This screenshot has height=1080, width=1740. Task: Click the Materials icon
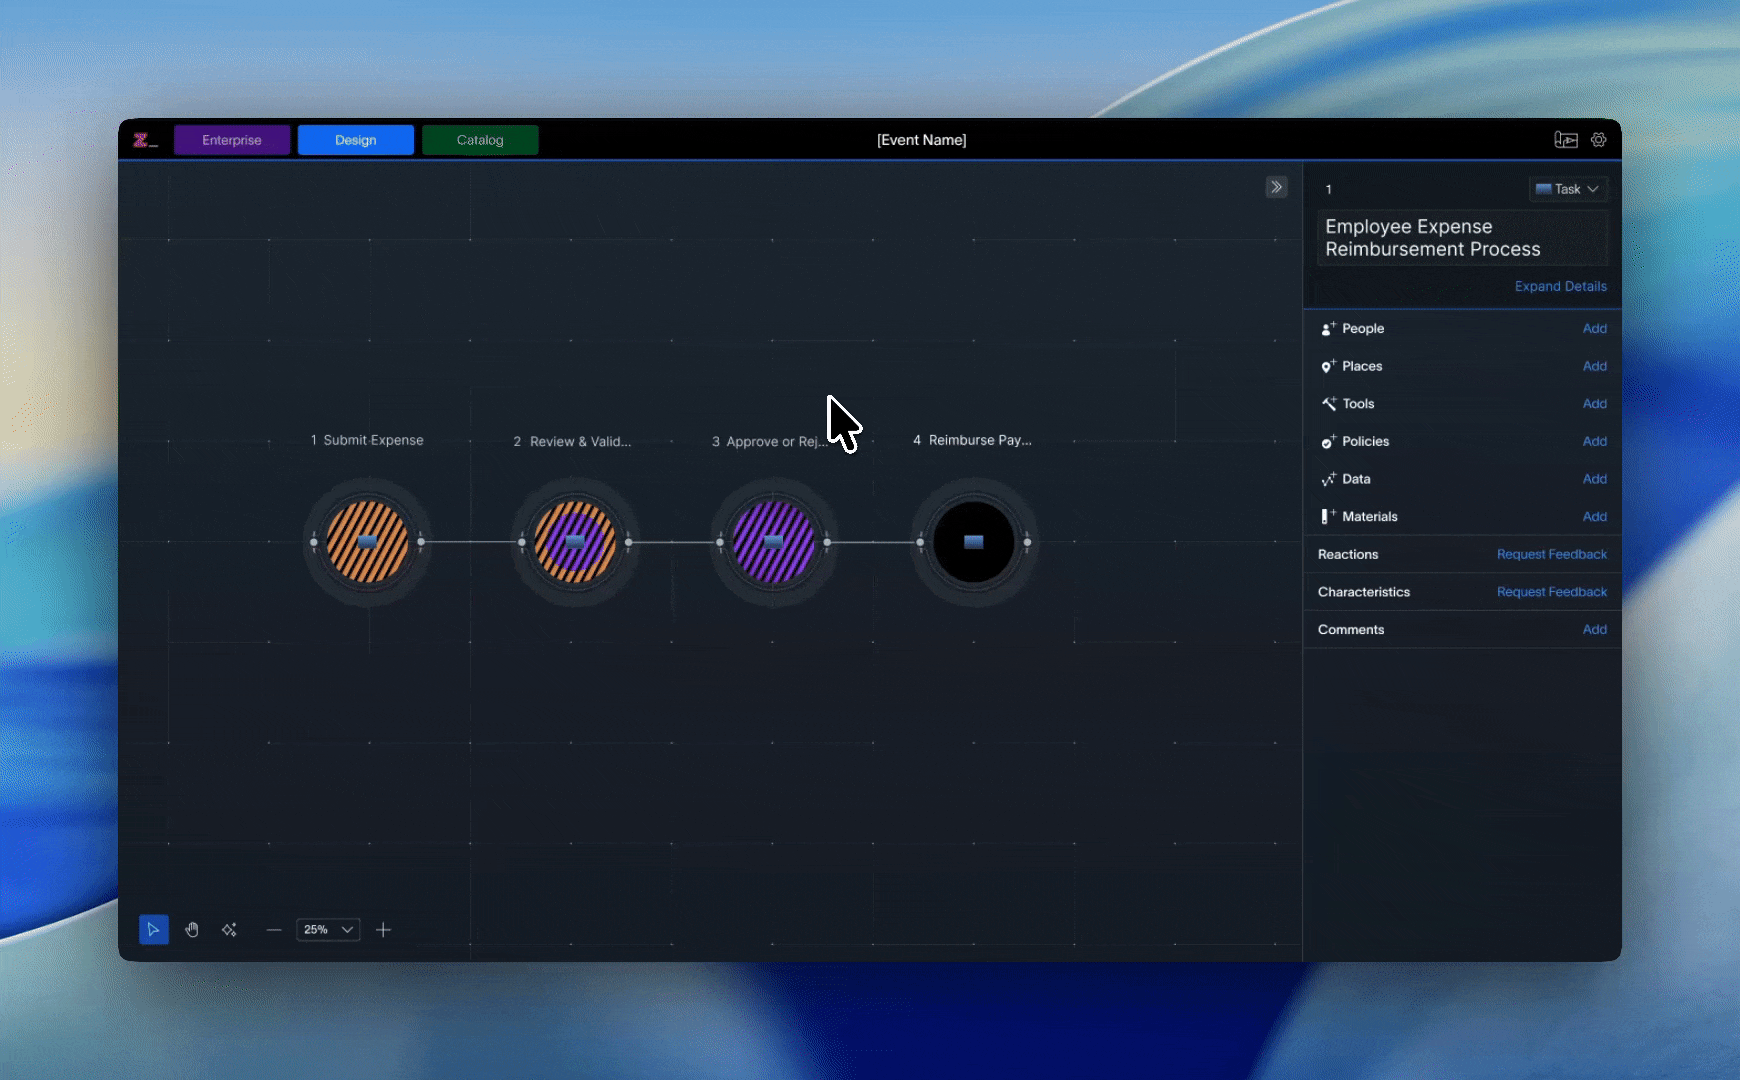[1328, 517]
